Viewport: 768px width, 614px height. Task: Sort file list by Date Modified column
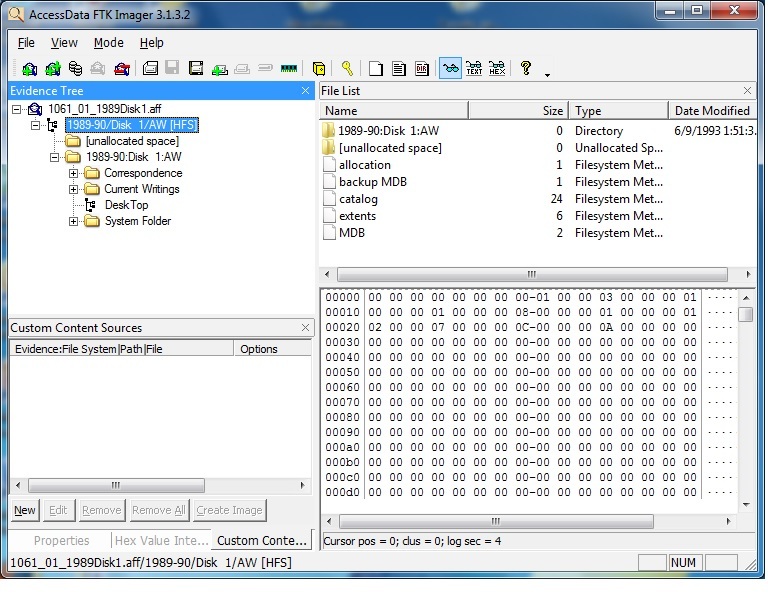tap(713, 111)
